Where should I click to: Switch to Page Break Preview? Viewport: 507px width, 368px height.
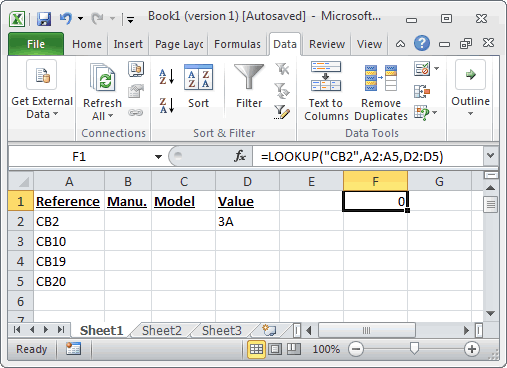[x=294, y=349]
